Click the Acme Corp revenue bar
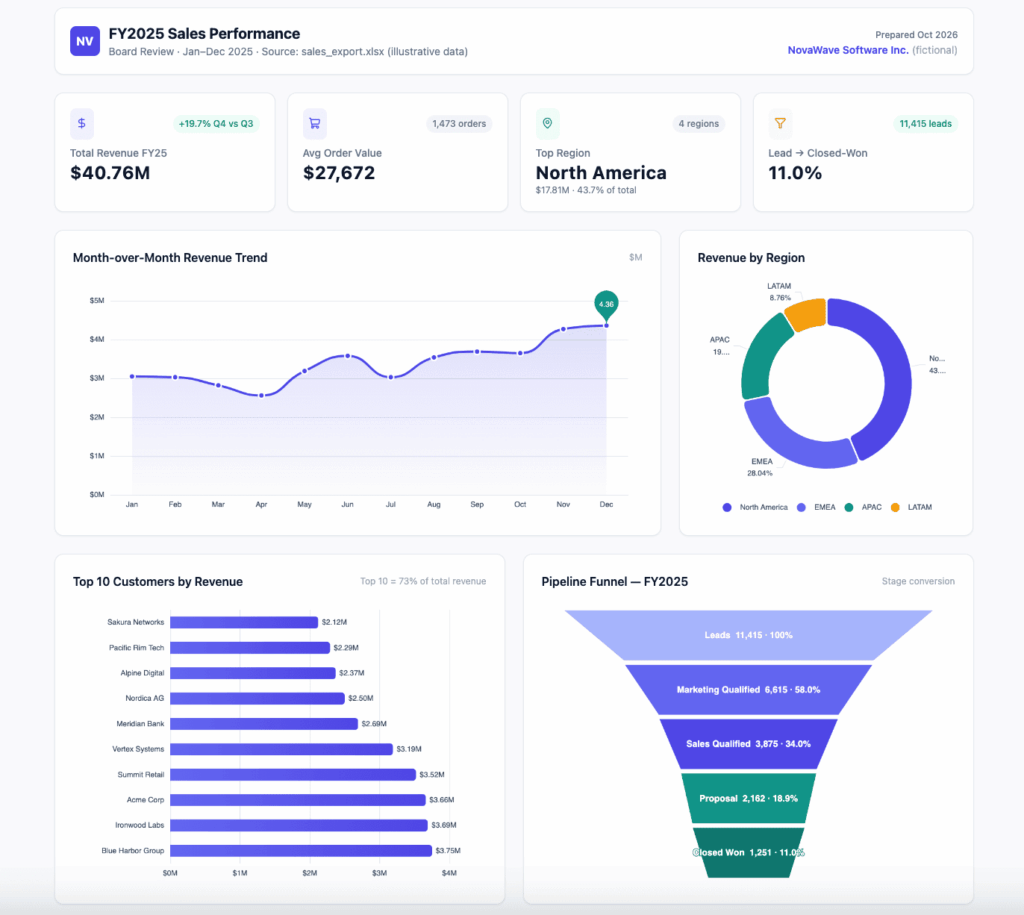This screenshot has height=915, width=1024. coord(298,800)
